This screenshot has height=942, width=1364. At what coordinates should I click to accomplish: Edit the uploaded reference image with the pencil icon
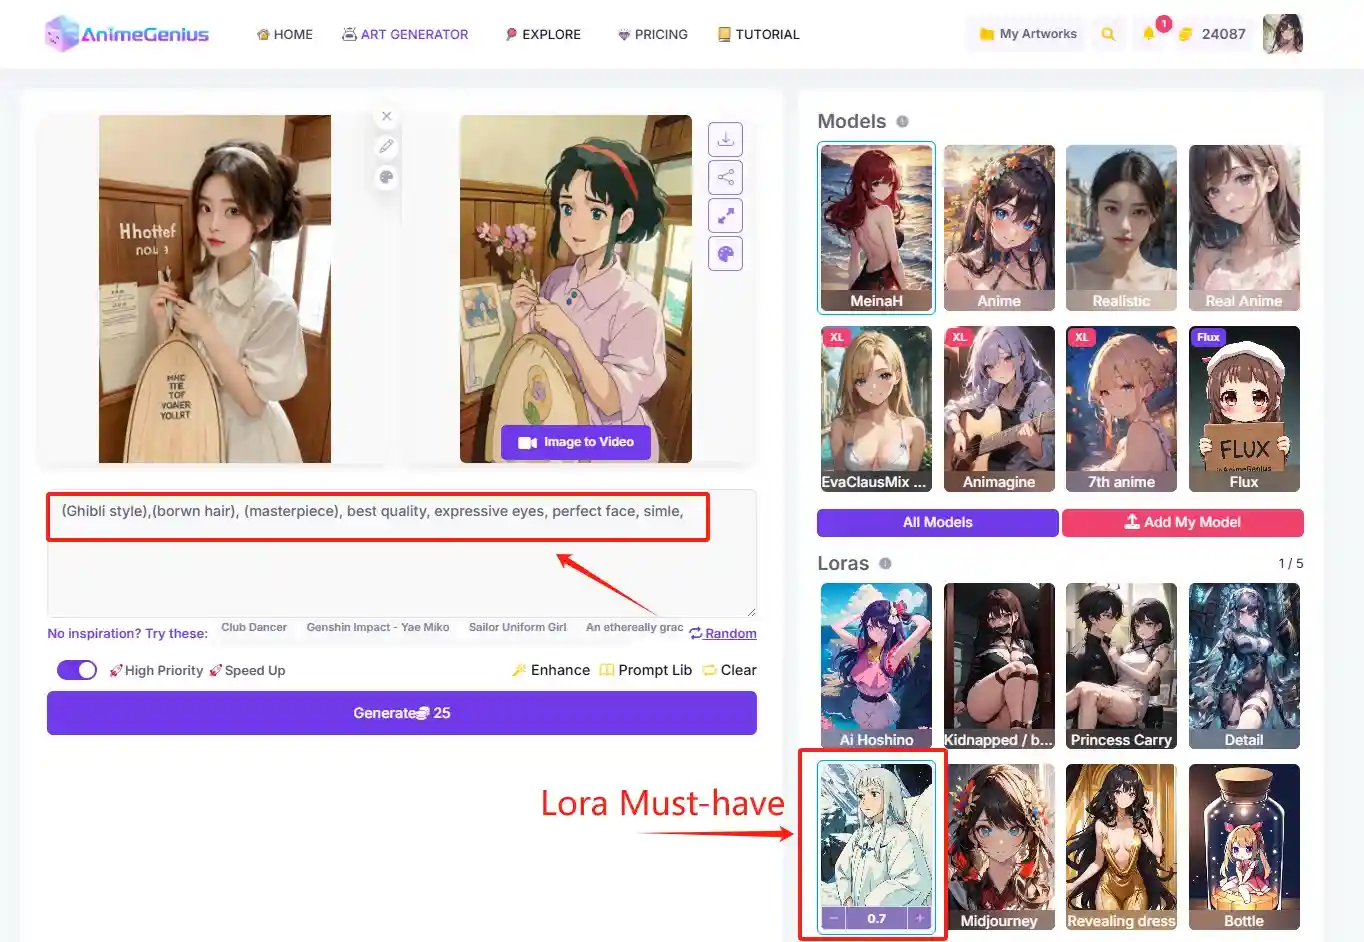(x=386, y=146)
